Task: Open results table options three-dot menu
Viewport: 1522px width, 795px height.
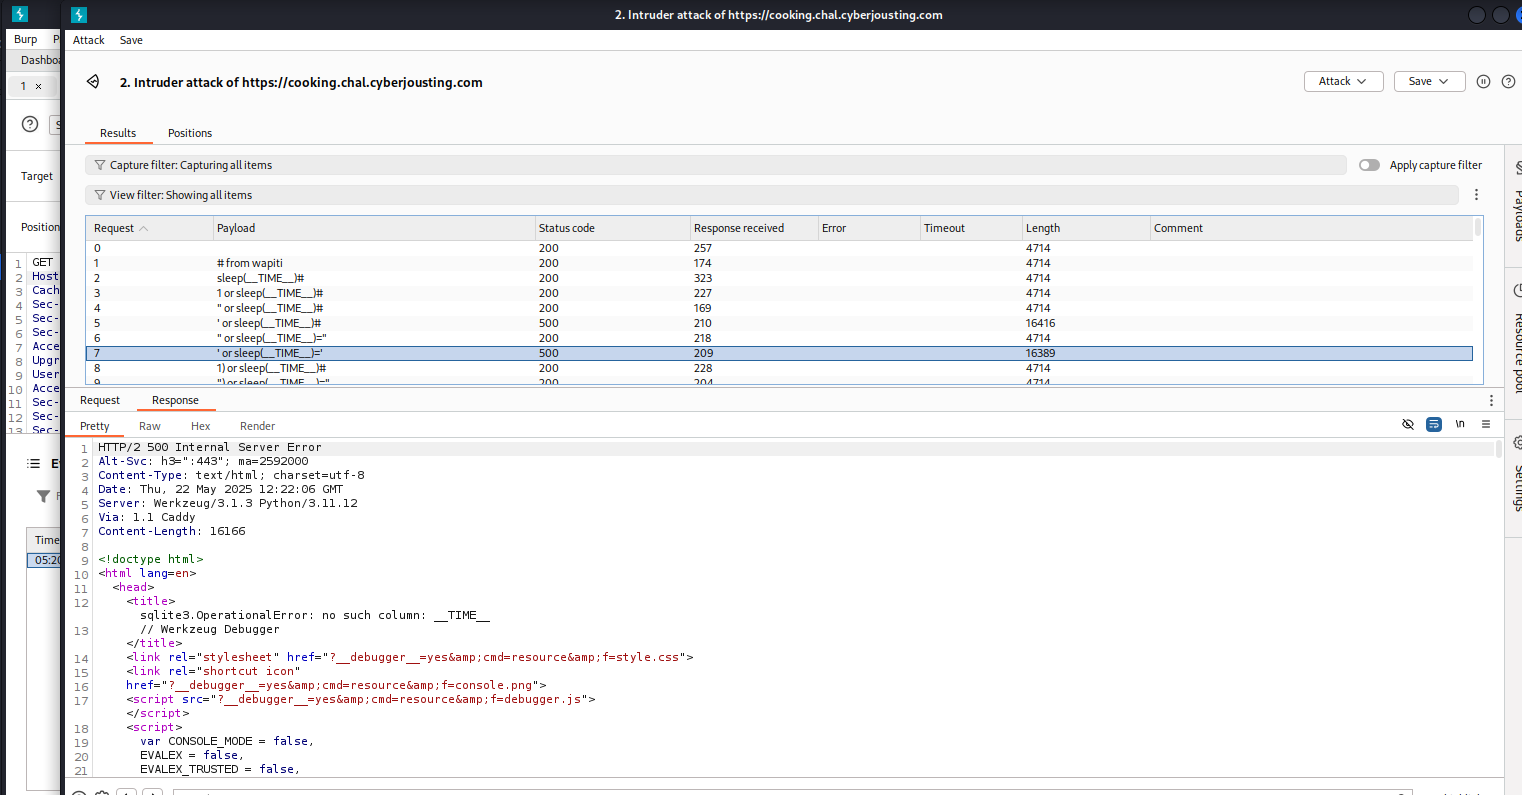Action: point(1476,195)
